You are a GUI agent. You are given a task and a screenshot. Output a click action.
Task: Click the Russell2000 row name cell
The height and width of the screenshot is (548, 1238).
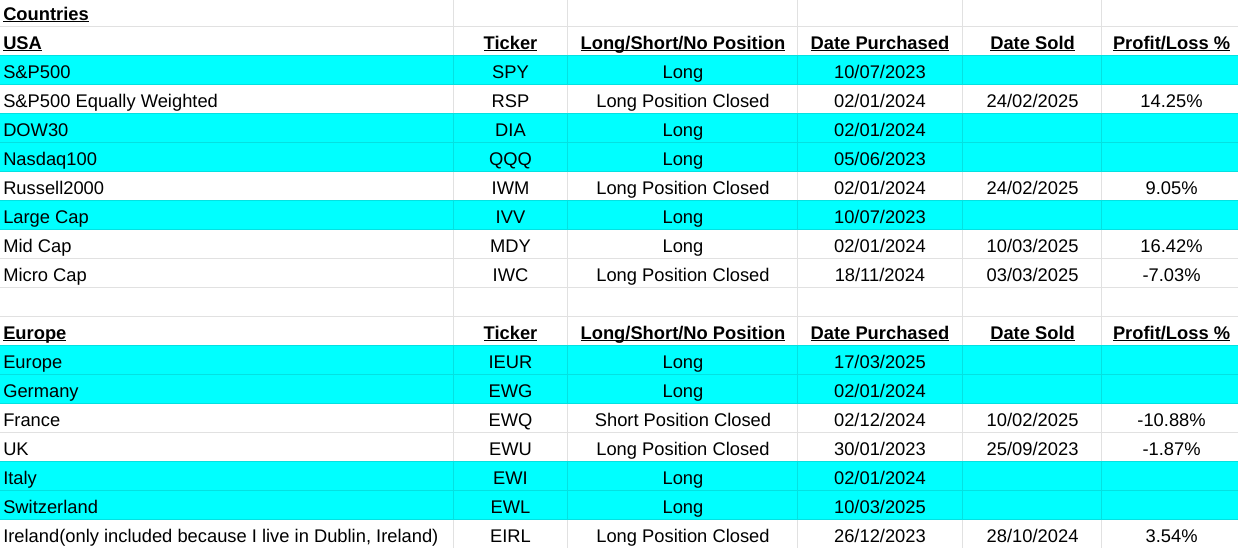(54, 188)
